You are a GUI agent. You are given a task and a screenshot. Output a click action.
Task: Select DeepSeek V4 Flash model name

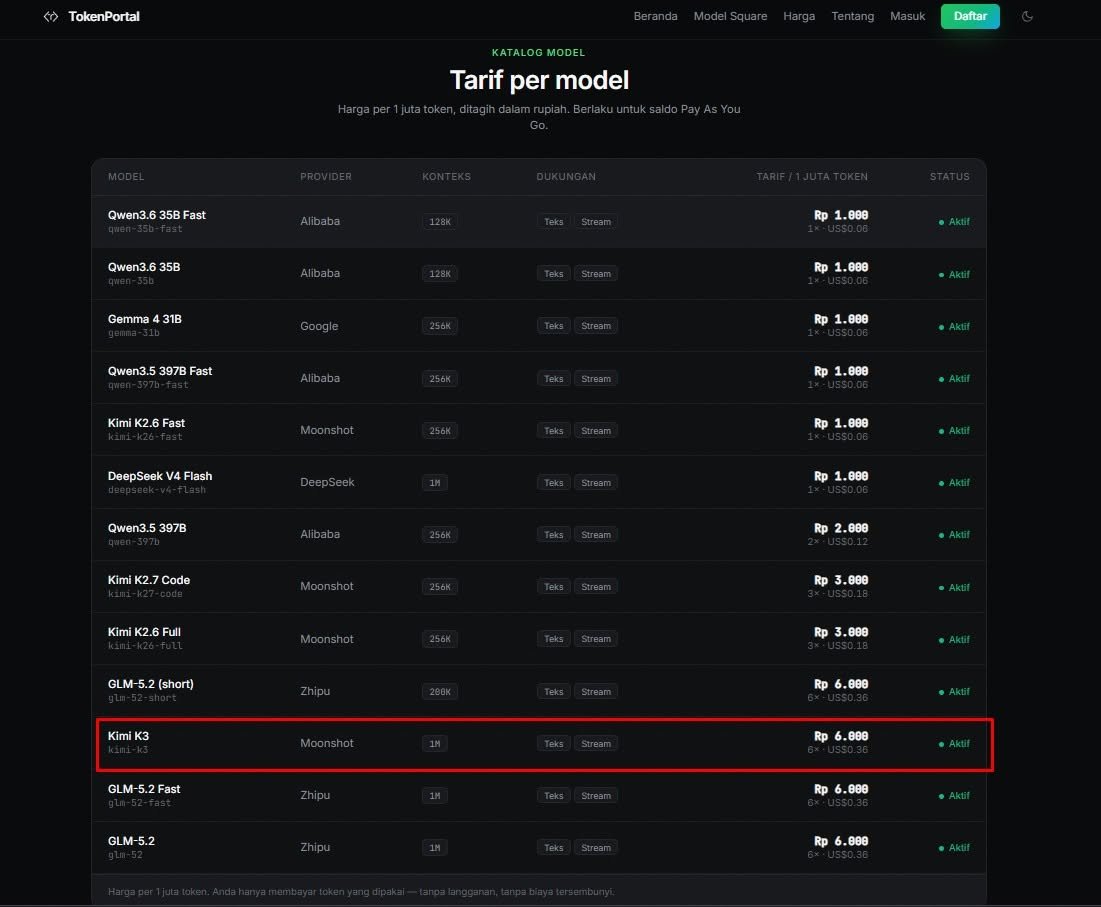[x=159, y=476]
